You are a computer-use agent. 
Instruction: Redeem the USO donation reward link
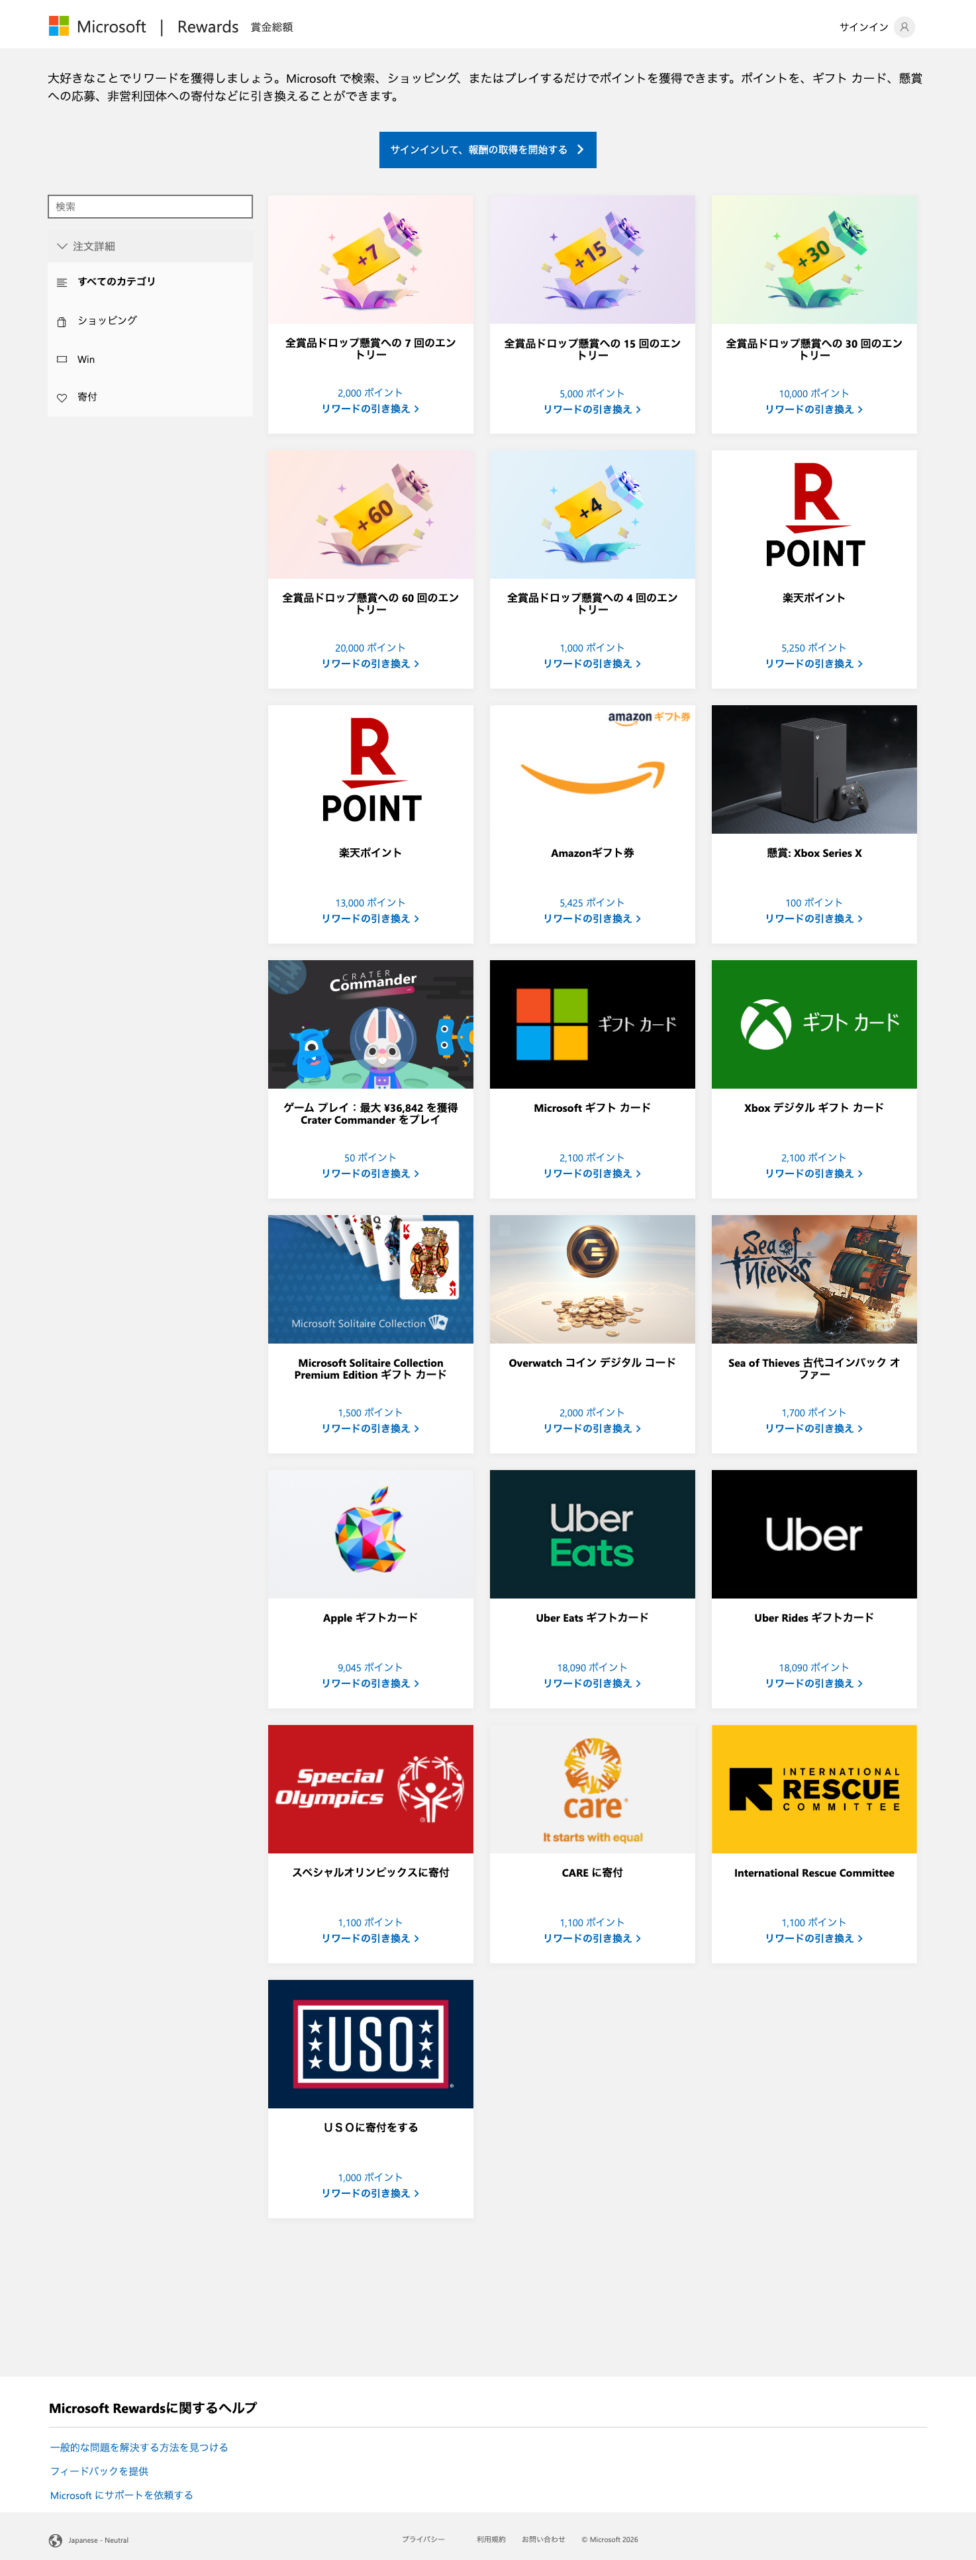click(370, 2193)
